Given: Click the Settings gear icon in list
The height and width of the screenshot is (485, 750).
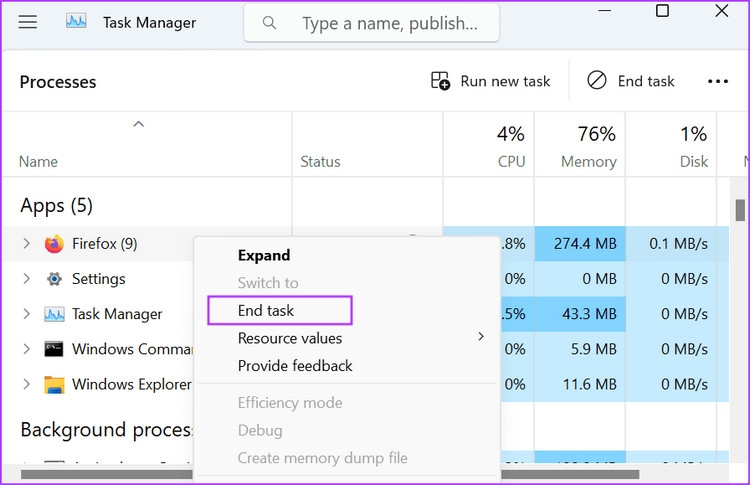Looking at the screenshot, I should coord(54,279).
